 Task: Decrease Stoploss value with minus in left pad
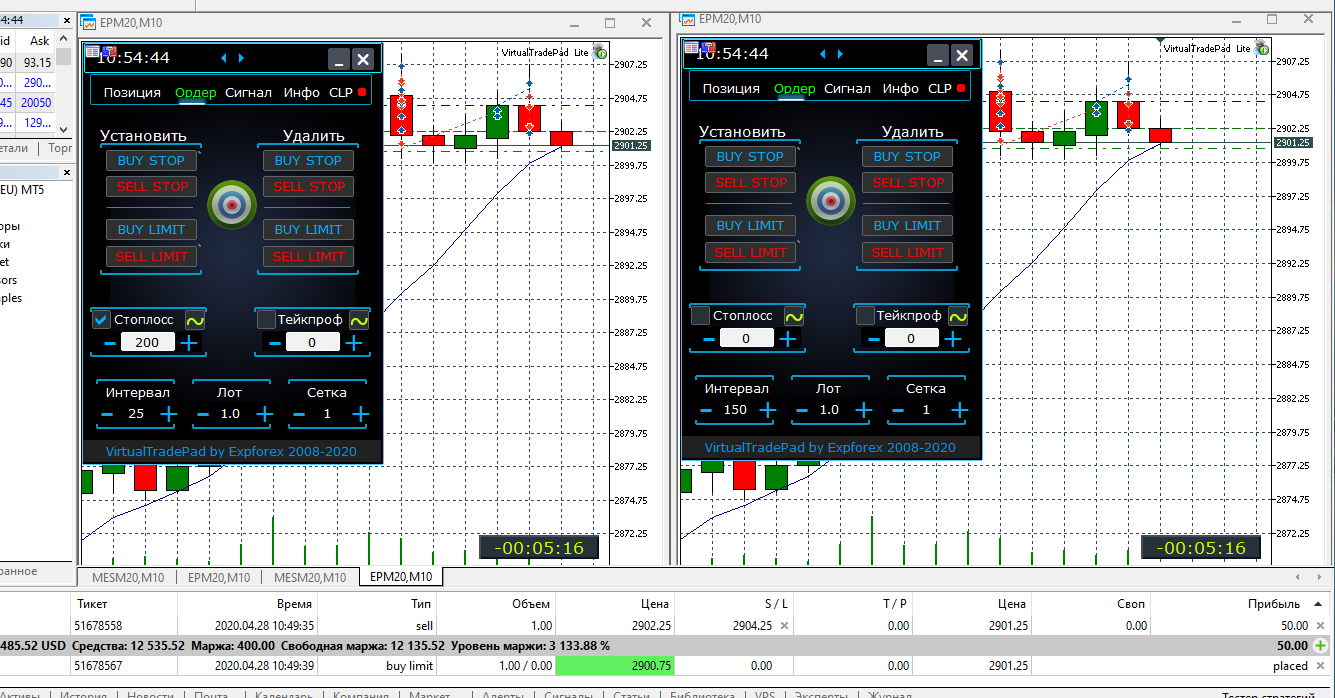(x=110, y=344)
